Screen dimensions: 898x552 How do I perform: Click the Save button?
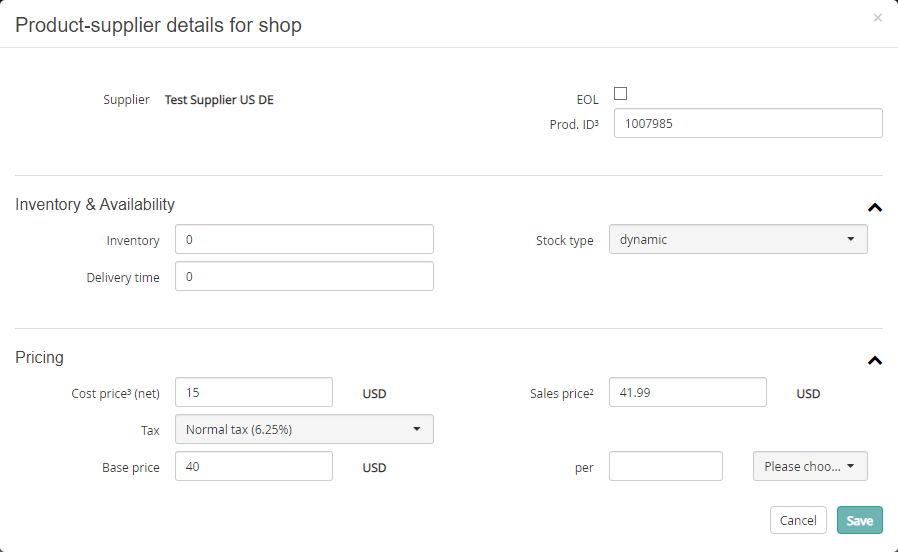click(x=860, y=520)
